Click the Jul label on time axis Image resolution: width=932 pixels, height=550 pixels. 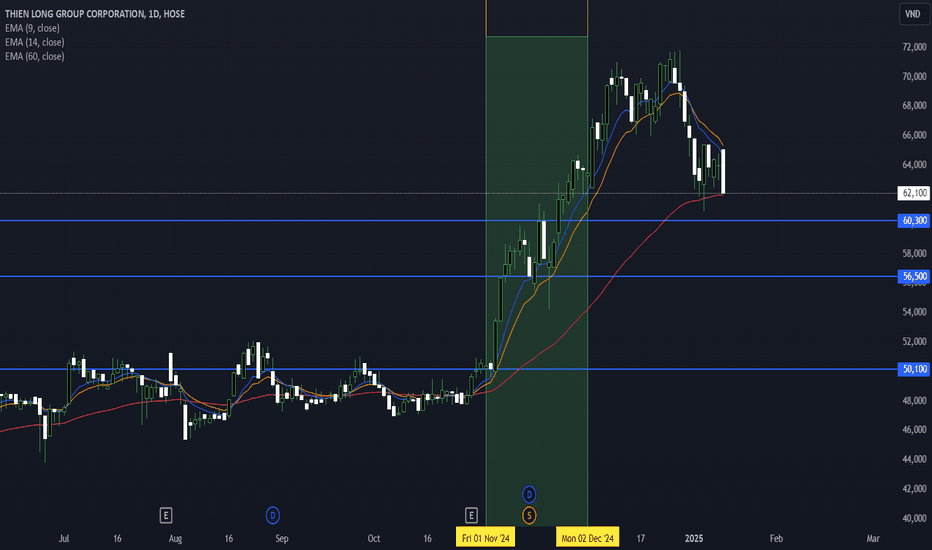(x=64, y=538)
